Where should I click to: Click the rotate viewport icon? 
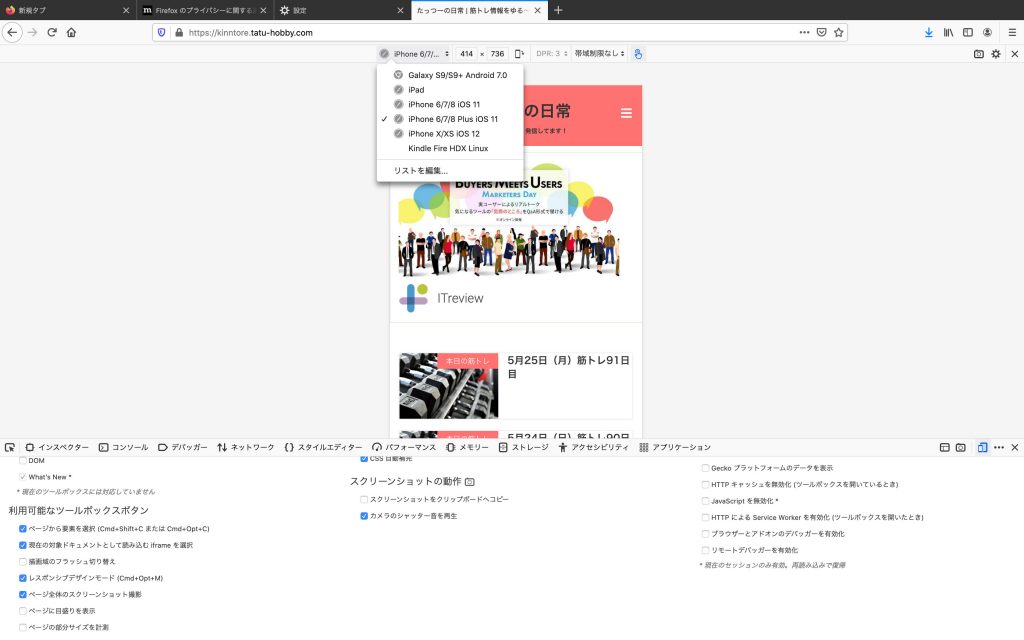(x=518, y=54)
